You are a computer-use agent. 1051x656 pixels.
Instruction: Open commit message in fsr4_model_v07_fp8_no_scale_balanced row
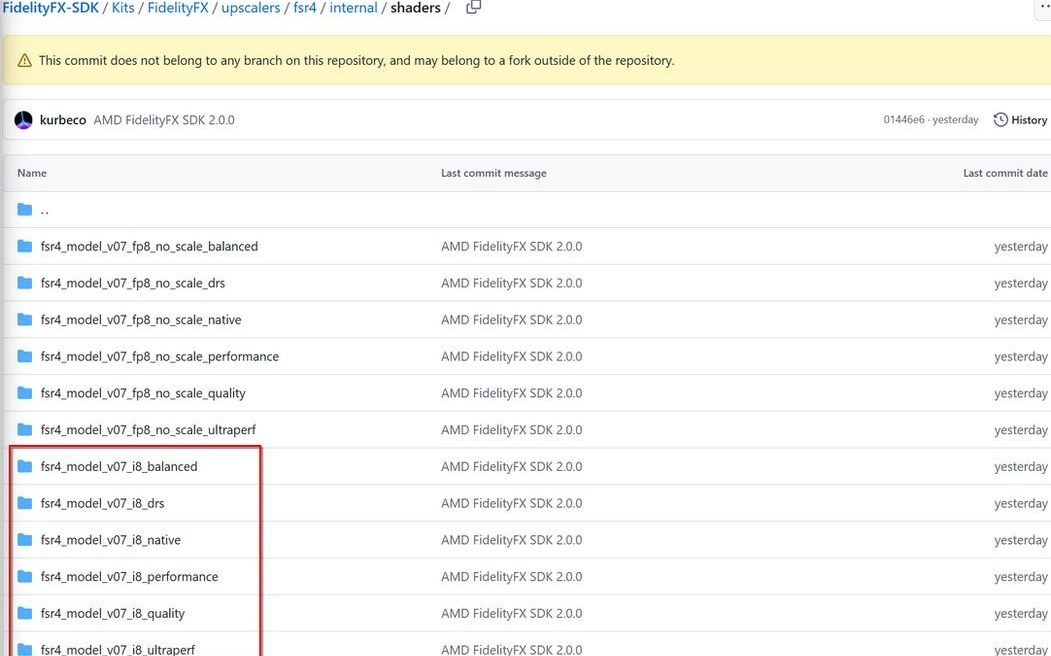(511, 246)
